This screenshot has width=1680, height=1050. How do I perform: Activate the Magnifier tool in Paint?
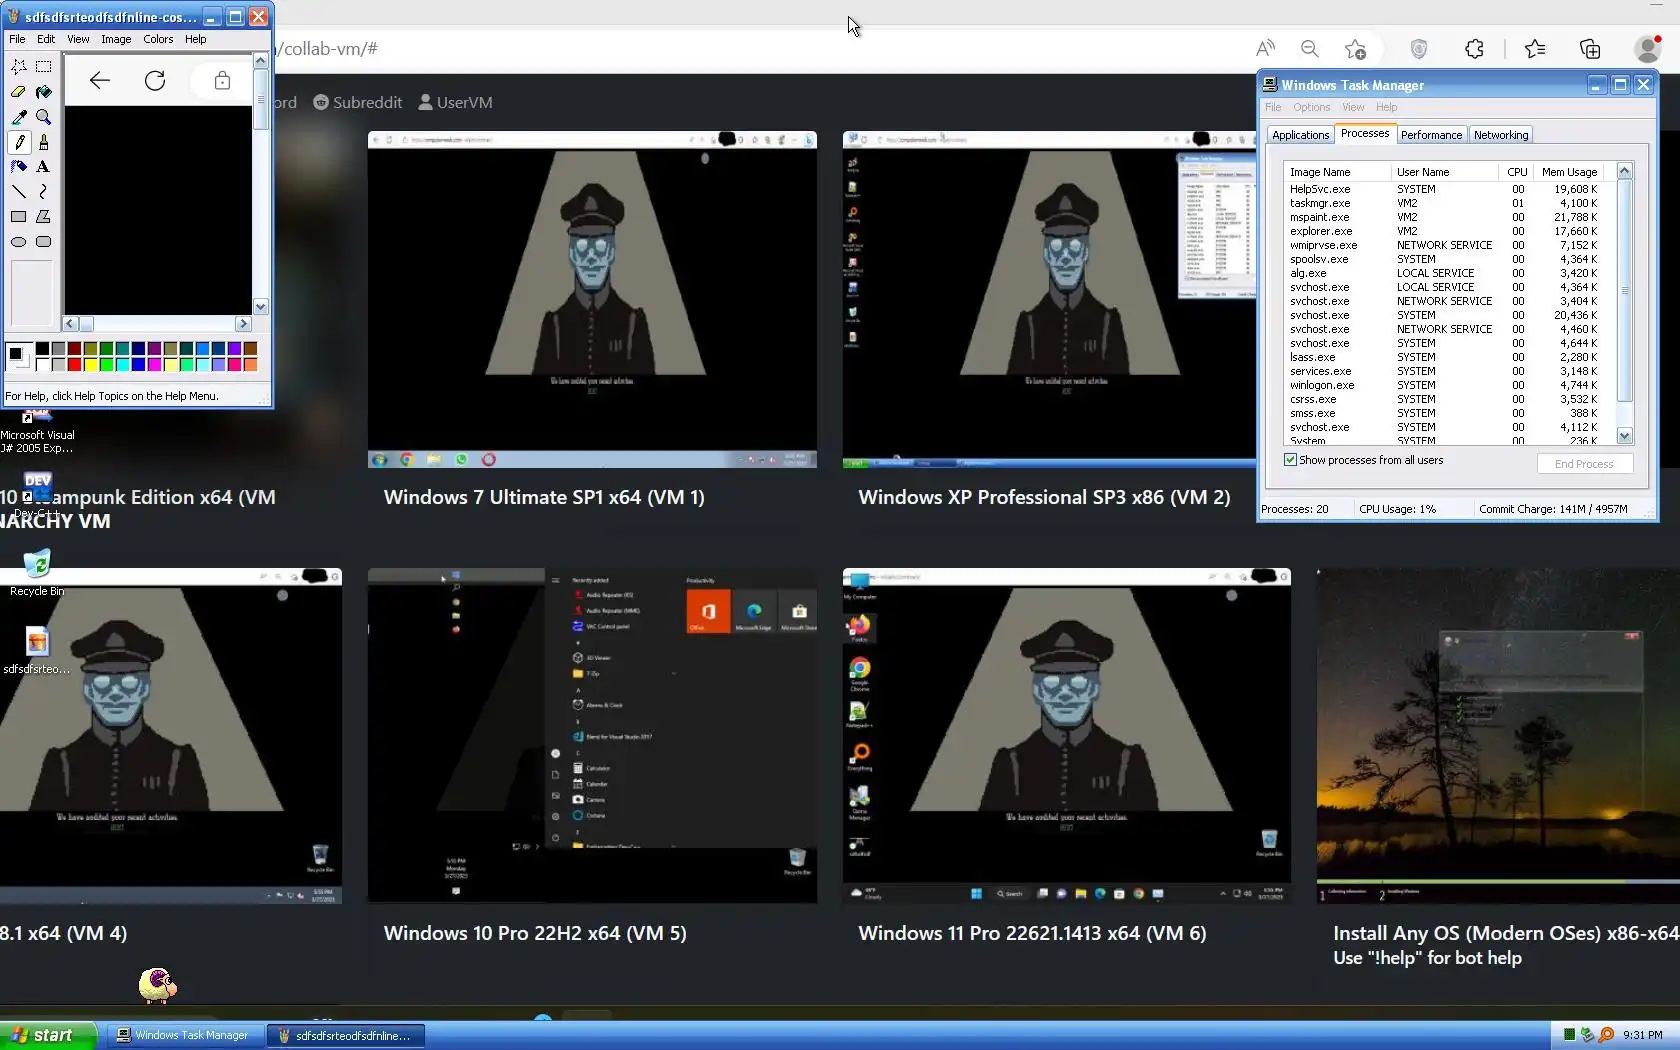click(x=44, y=117)
